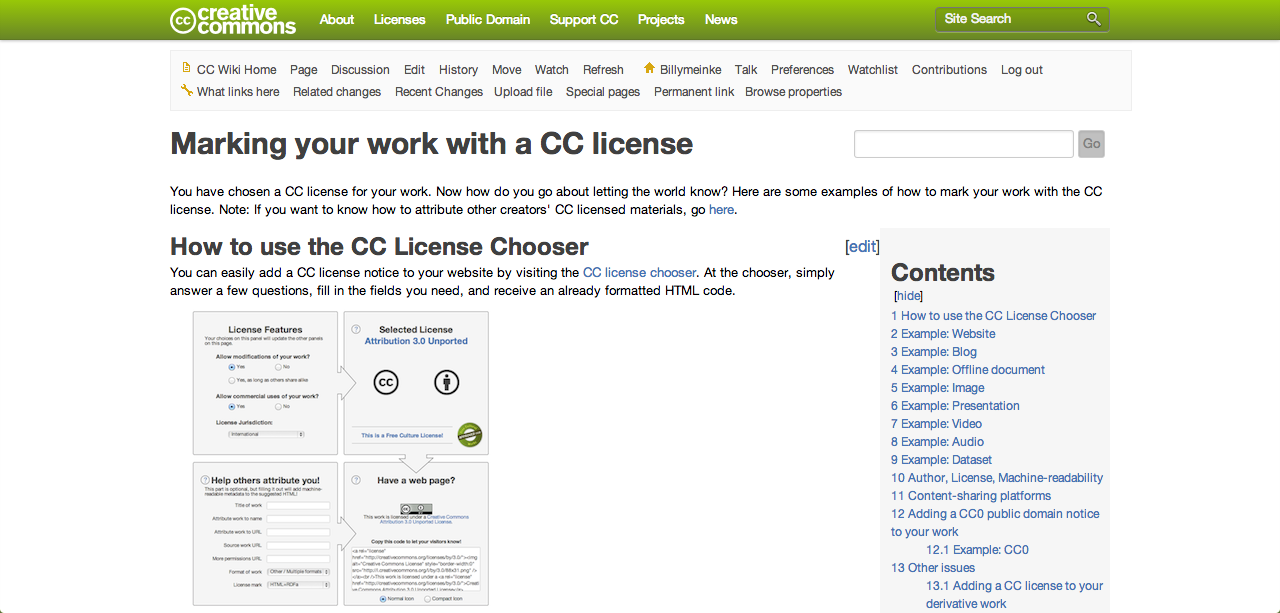The image size is (1280, 613).
Task: Click the section edit link
Action: [x=863, y=246]
